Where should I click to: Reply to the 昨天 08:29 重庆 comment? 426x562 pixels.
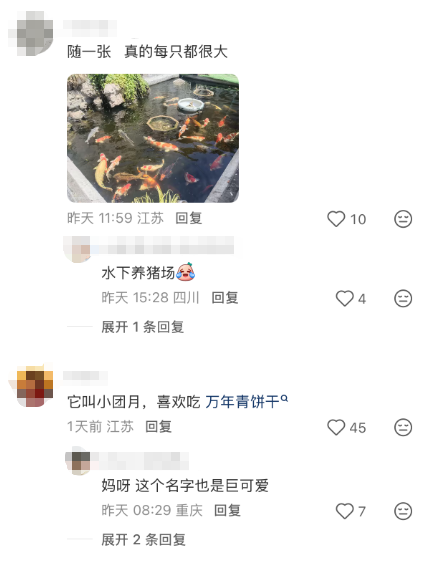(x=227, y=510)
